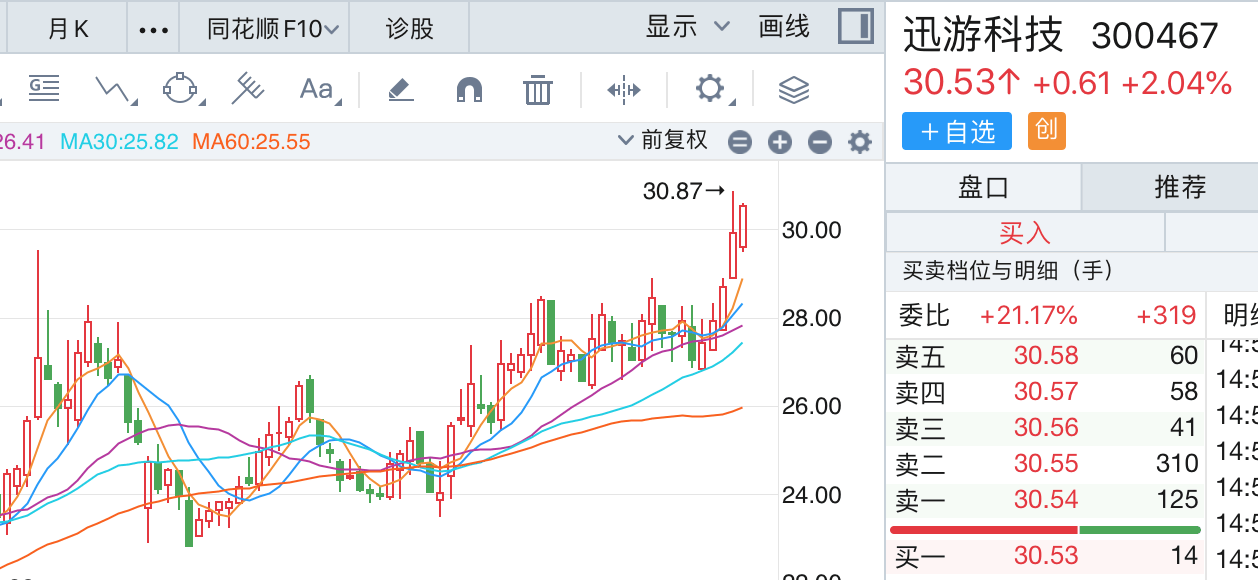The image size is (1258, 580).
Task: Click the trash icon to delete drawings
Action: 538,90
